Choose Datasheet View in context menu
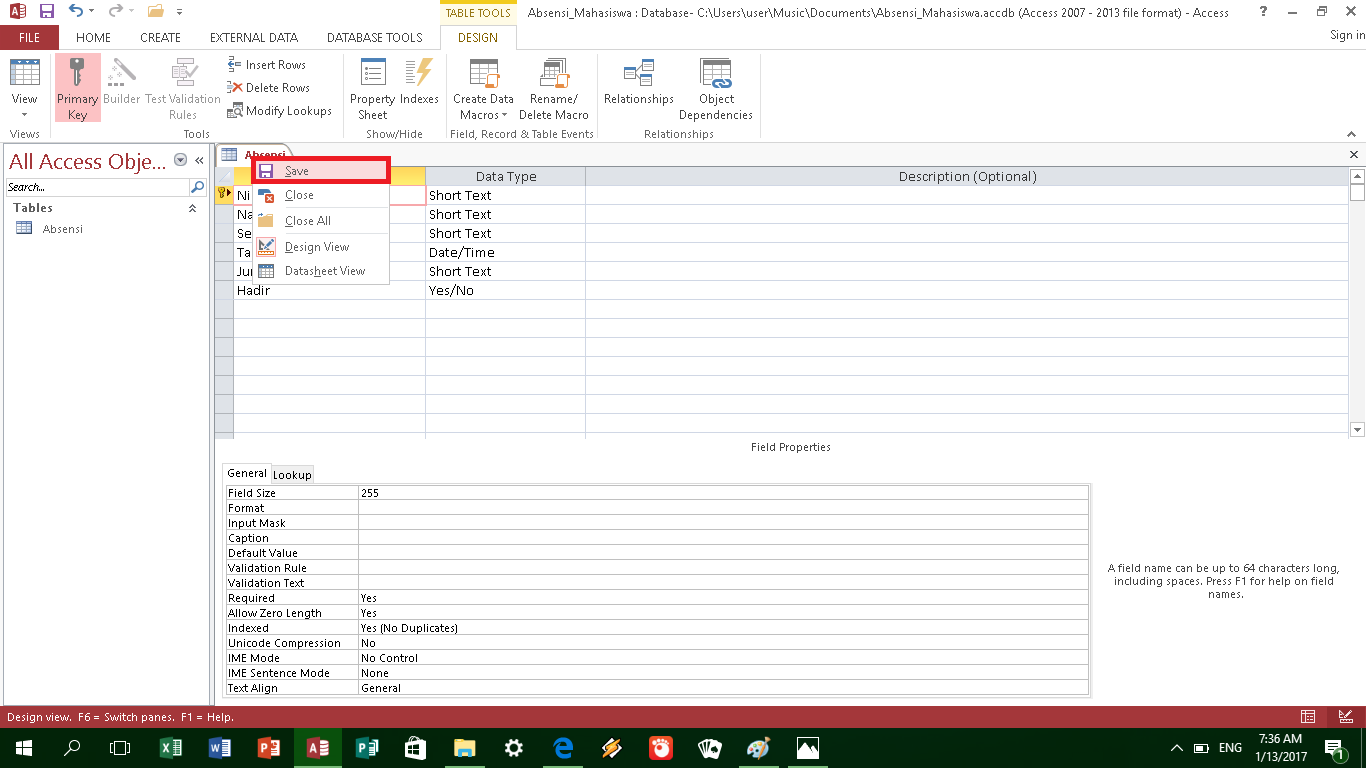This screenshot has width=1366, height=768. point(320,271)
